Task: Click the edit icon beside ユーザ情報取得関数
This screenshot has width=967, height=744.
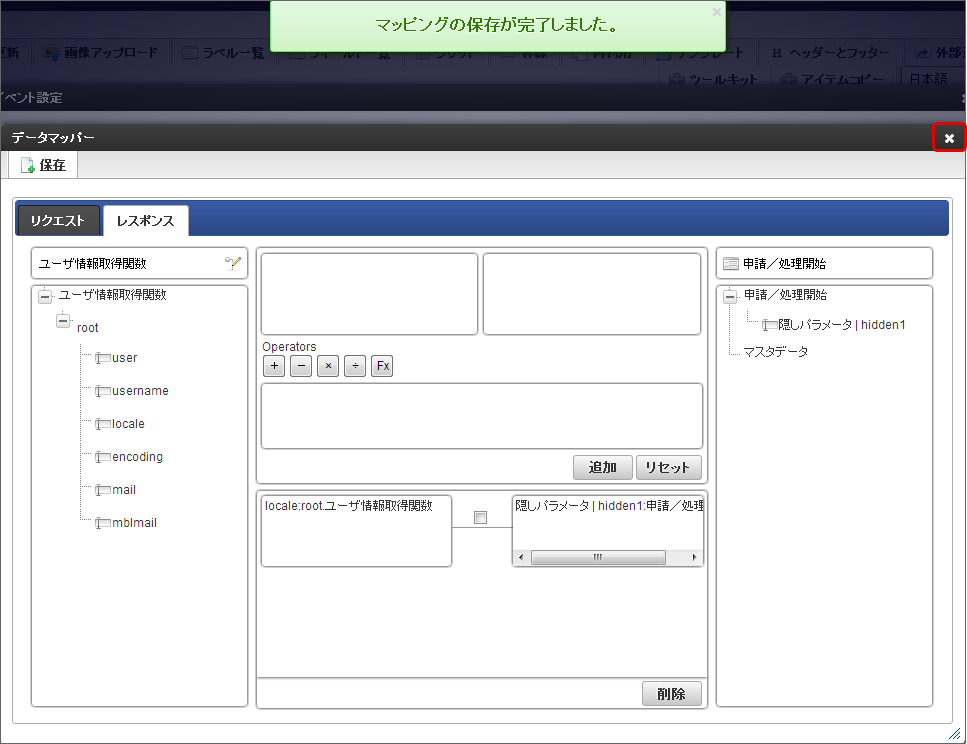Action: pyautogui.click(x=233, y=264)
